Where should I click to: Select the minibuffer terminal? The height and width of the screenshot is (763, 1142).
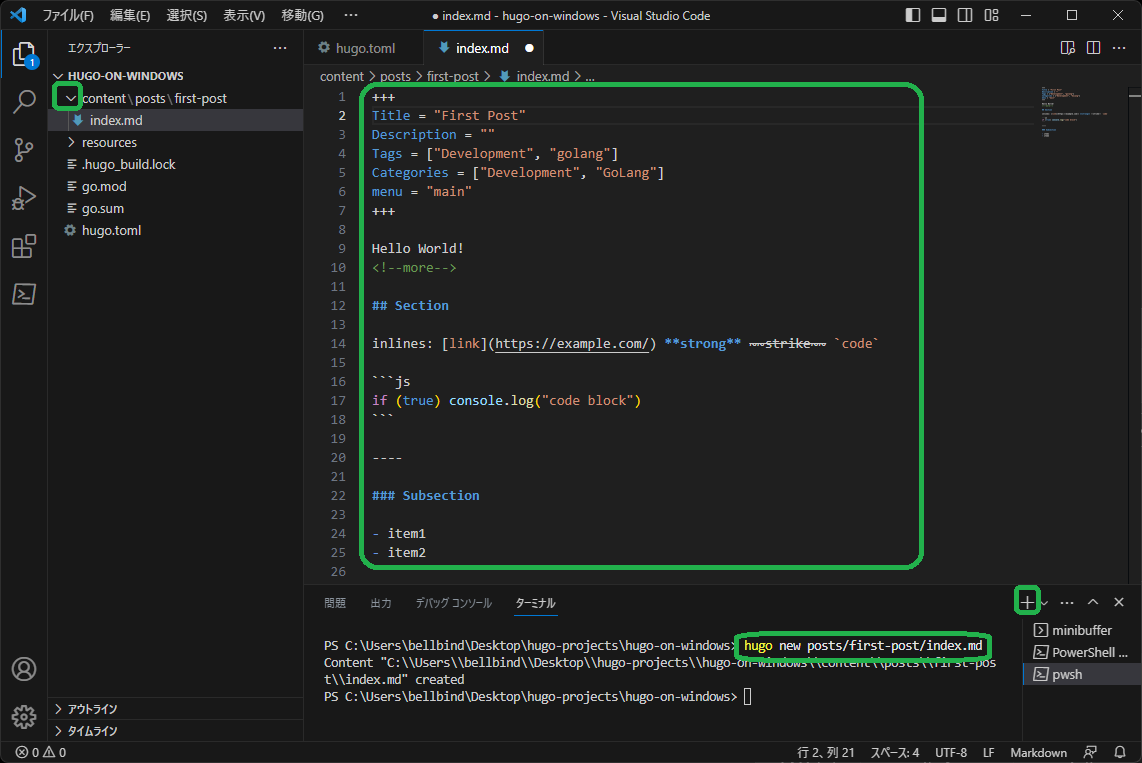click(x=1082, y=630)
